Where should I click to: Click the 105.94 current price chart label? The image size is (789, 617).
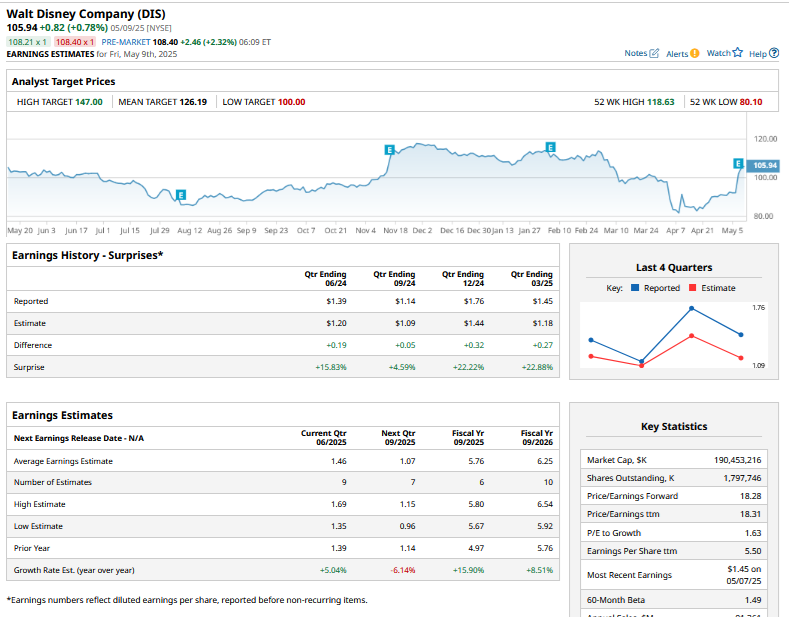click(x=765, y=165)
